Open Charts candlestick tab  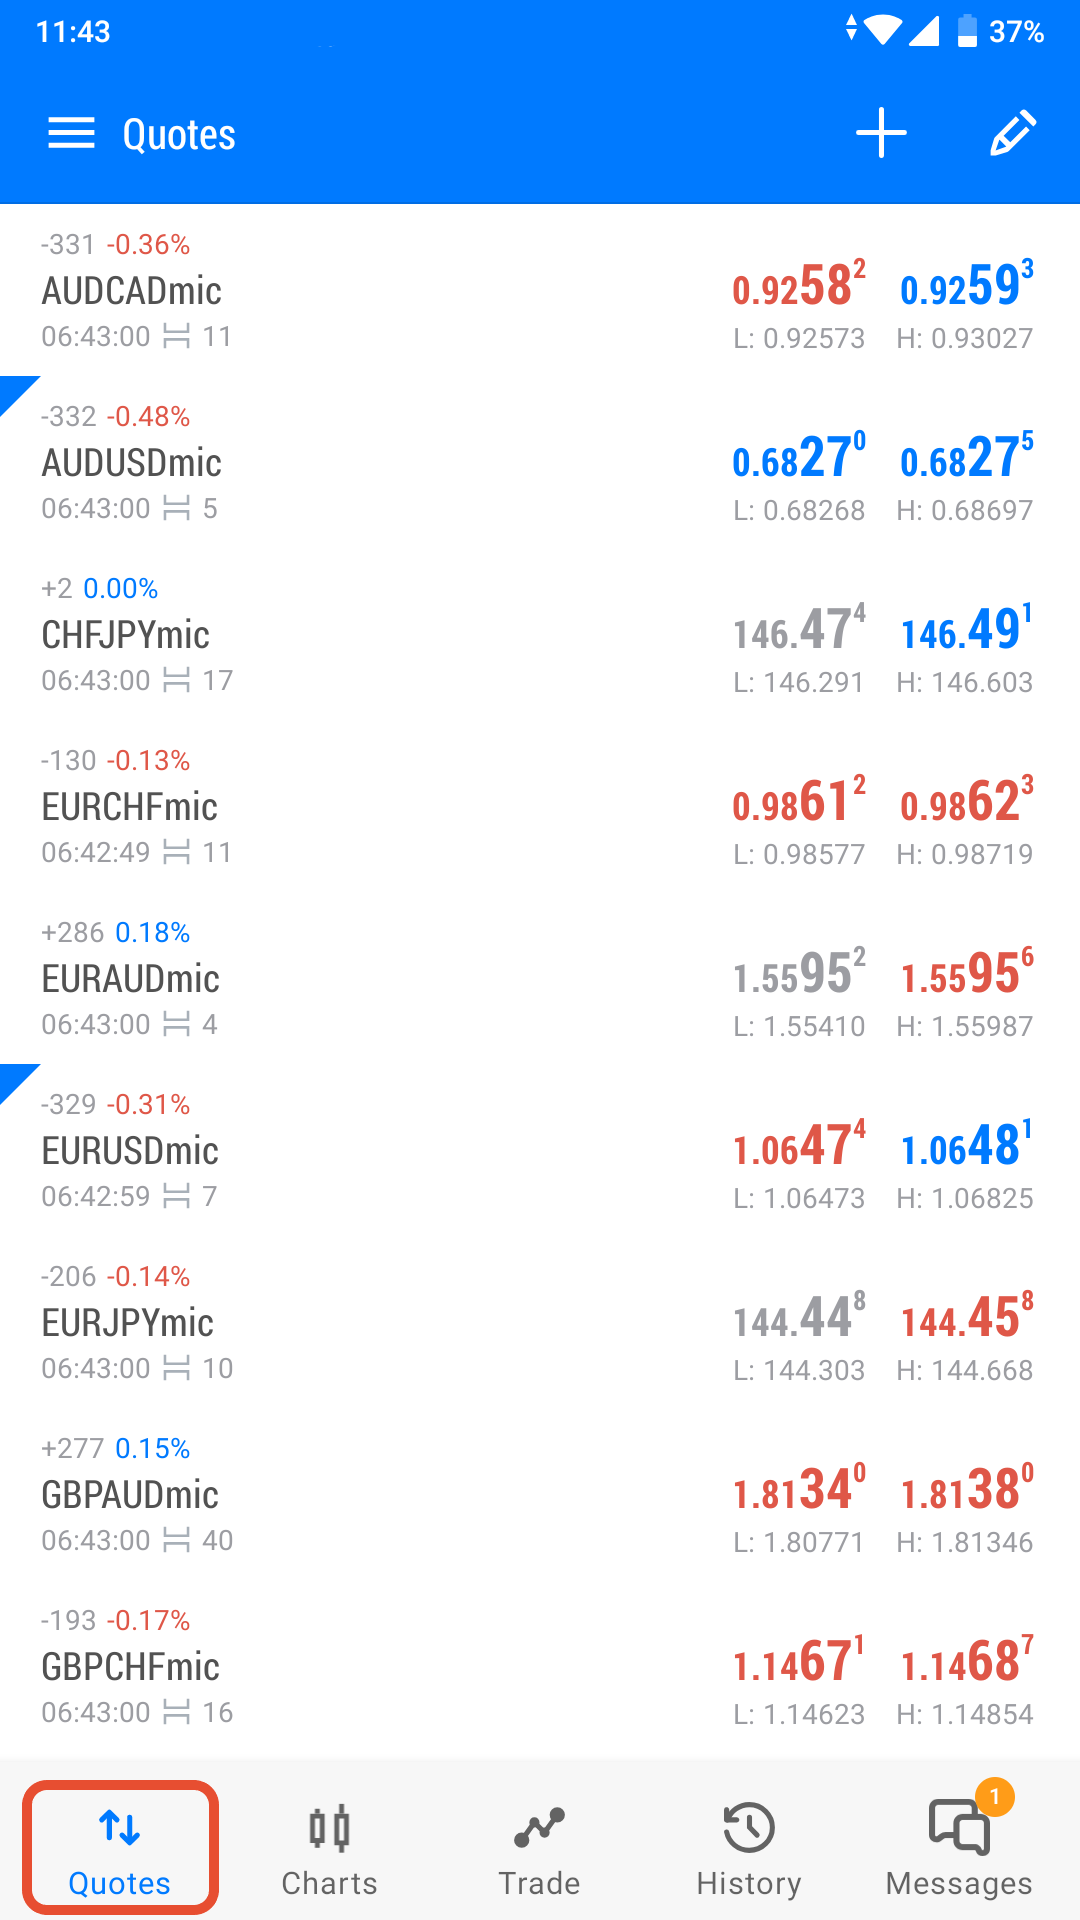(329, 1848)
